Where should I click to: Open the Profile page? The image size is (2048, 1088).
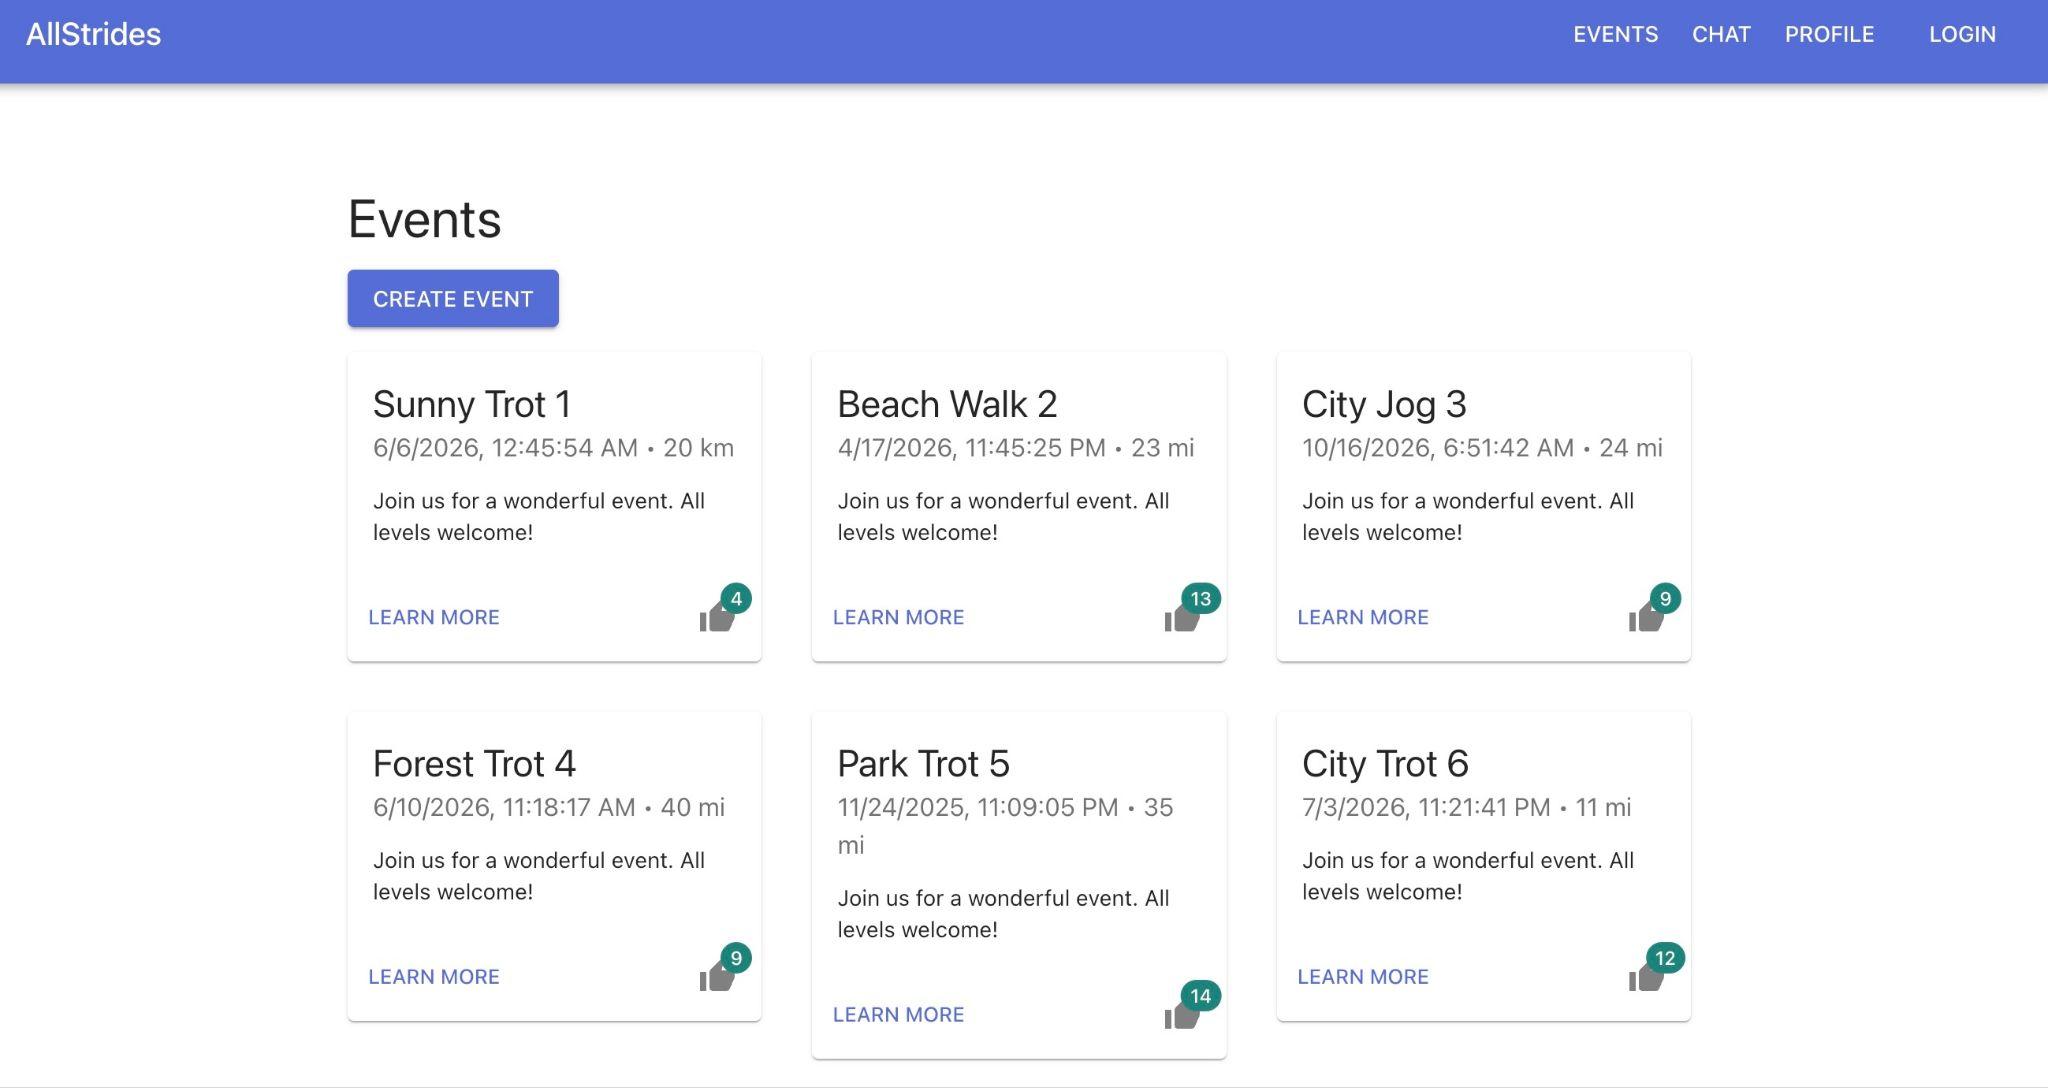1829,34
